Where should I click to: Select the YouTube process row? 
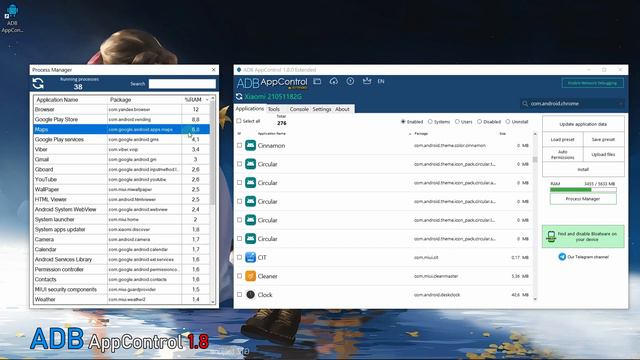[122, 179]
